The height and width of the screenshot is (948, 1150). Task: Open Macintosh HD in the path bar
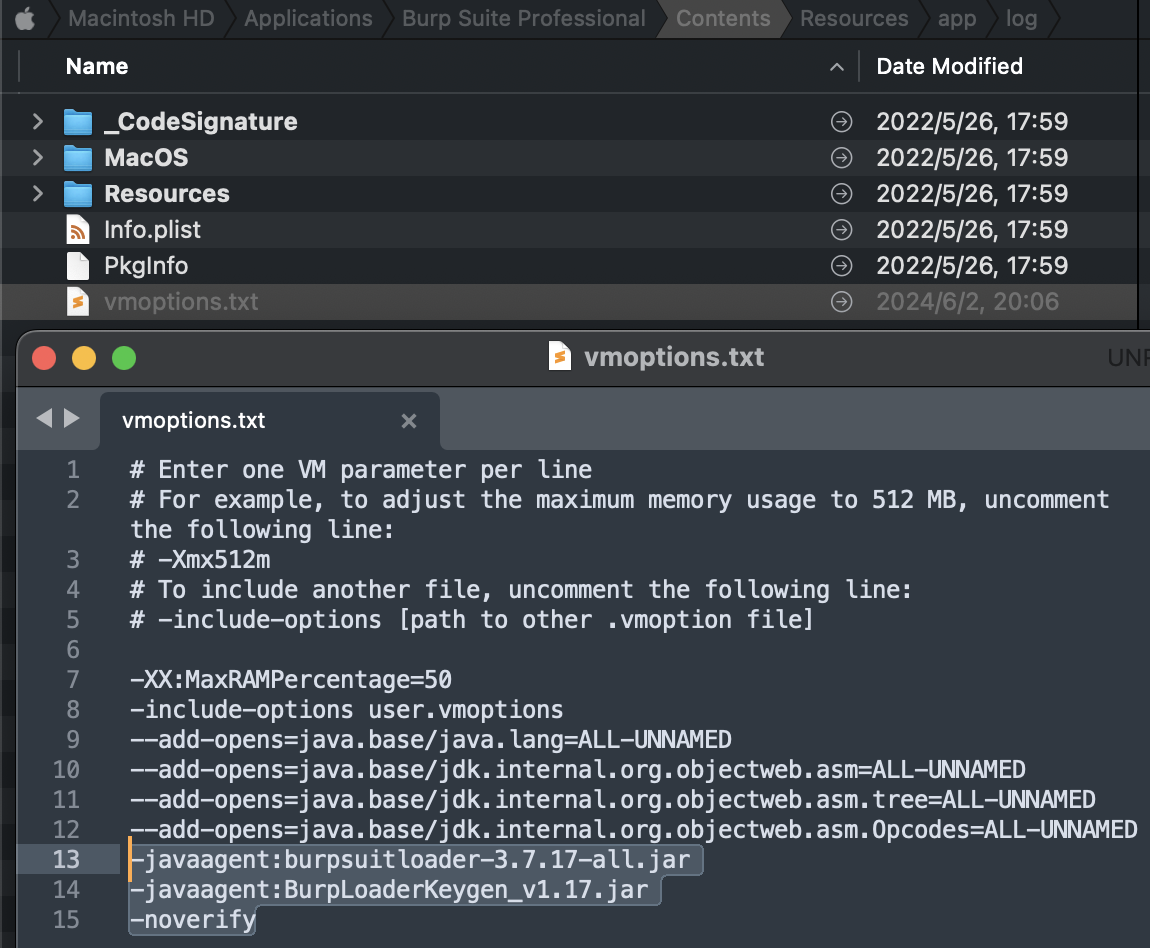pyautogui.click(x=141, y=18)
